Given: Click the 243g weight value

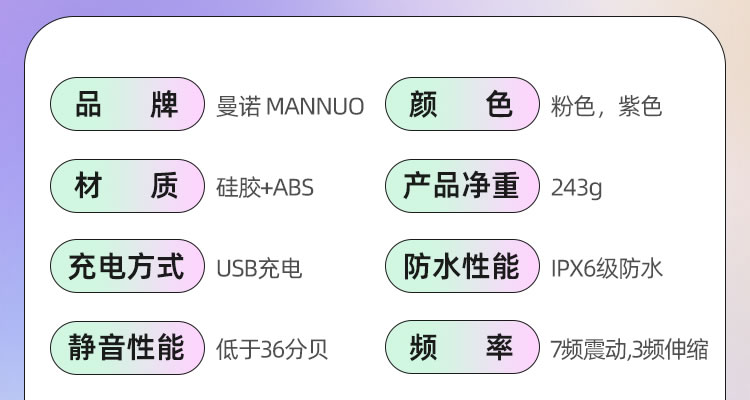Looking at the screenshot, I should pos(576,188).
